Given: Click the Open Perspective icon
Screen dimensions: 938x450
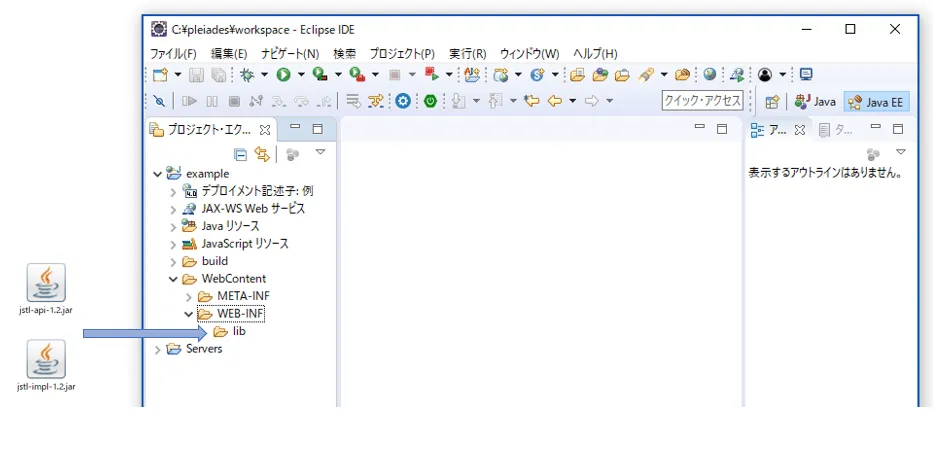Looking at the screenshot, I should pyautogui.click(x=772, y=102).
